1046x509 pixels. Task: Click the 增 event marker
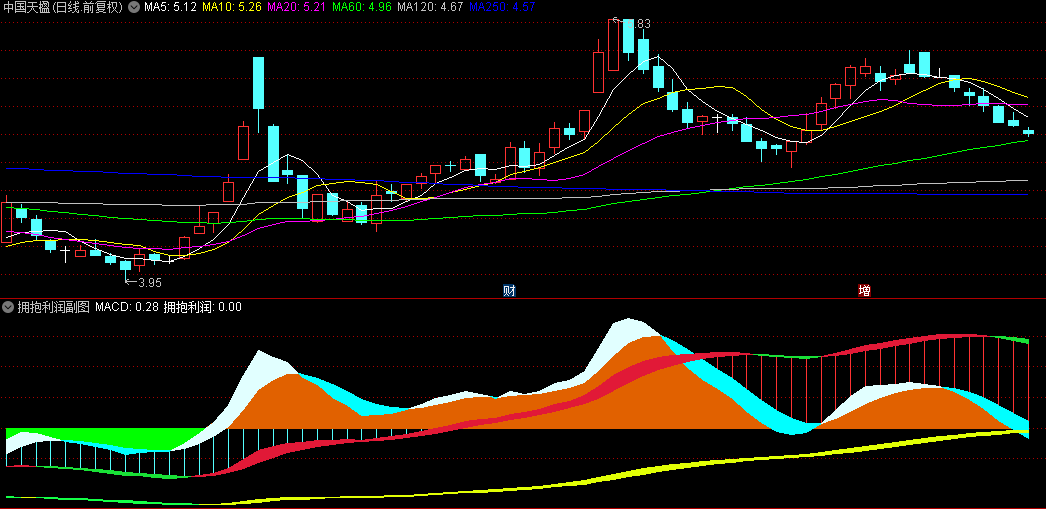tap(865, 290)
